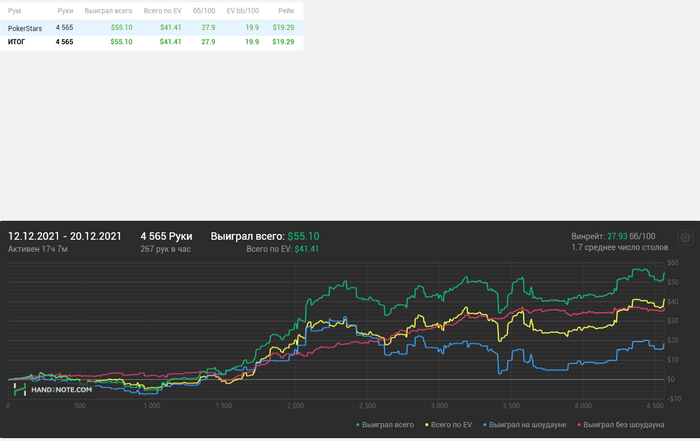Select the PokerStars row in the table
Viewport: 700px width, 441px height.
point(152,28)
